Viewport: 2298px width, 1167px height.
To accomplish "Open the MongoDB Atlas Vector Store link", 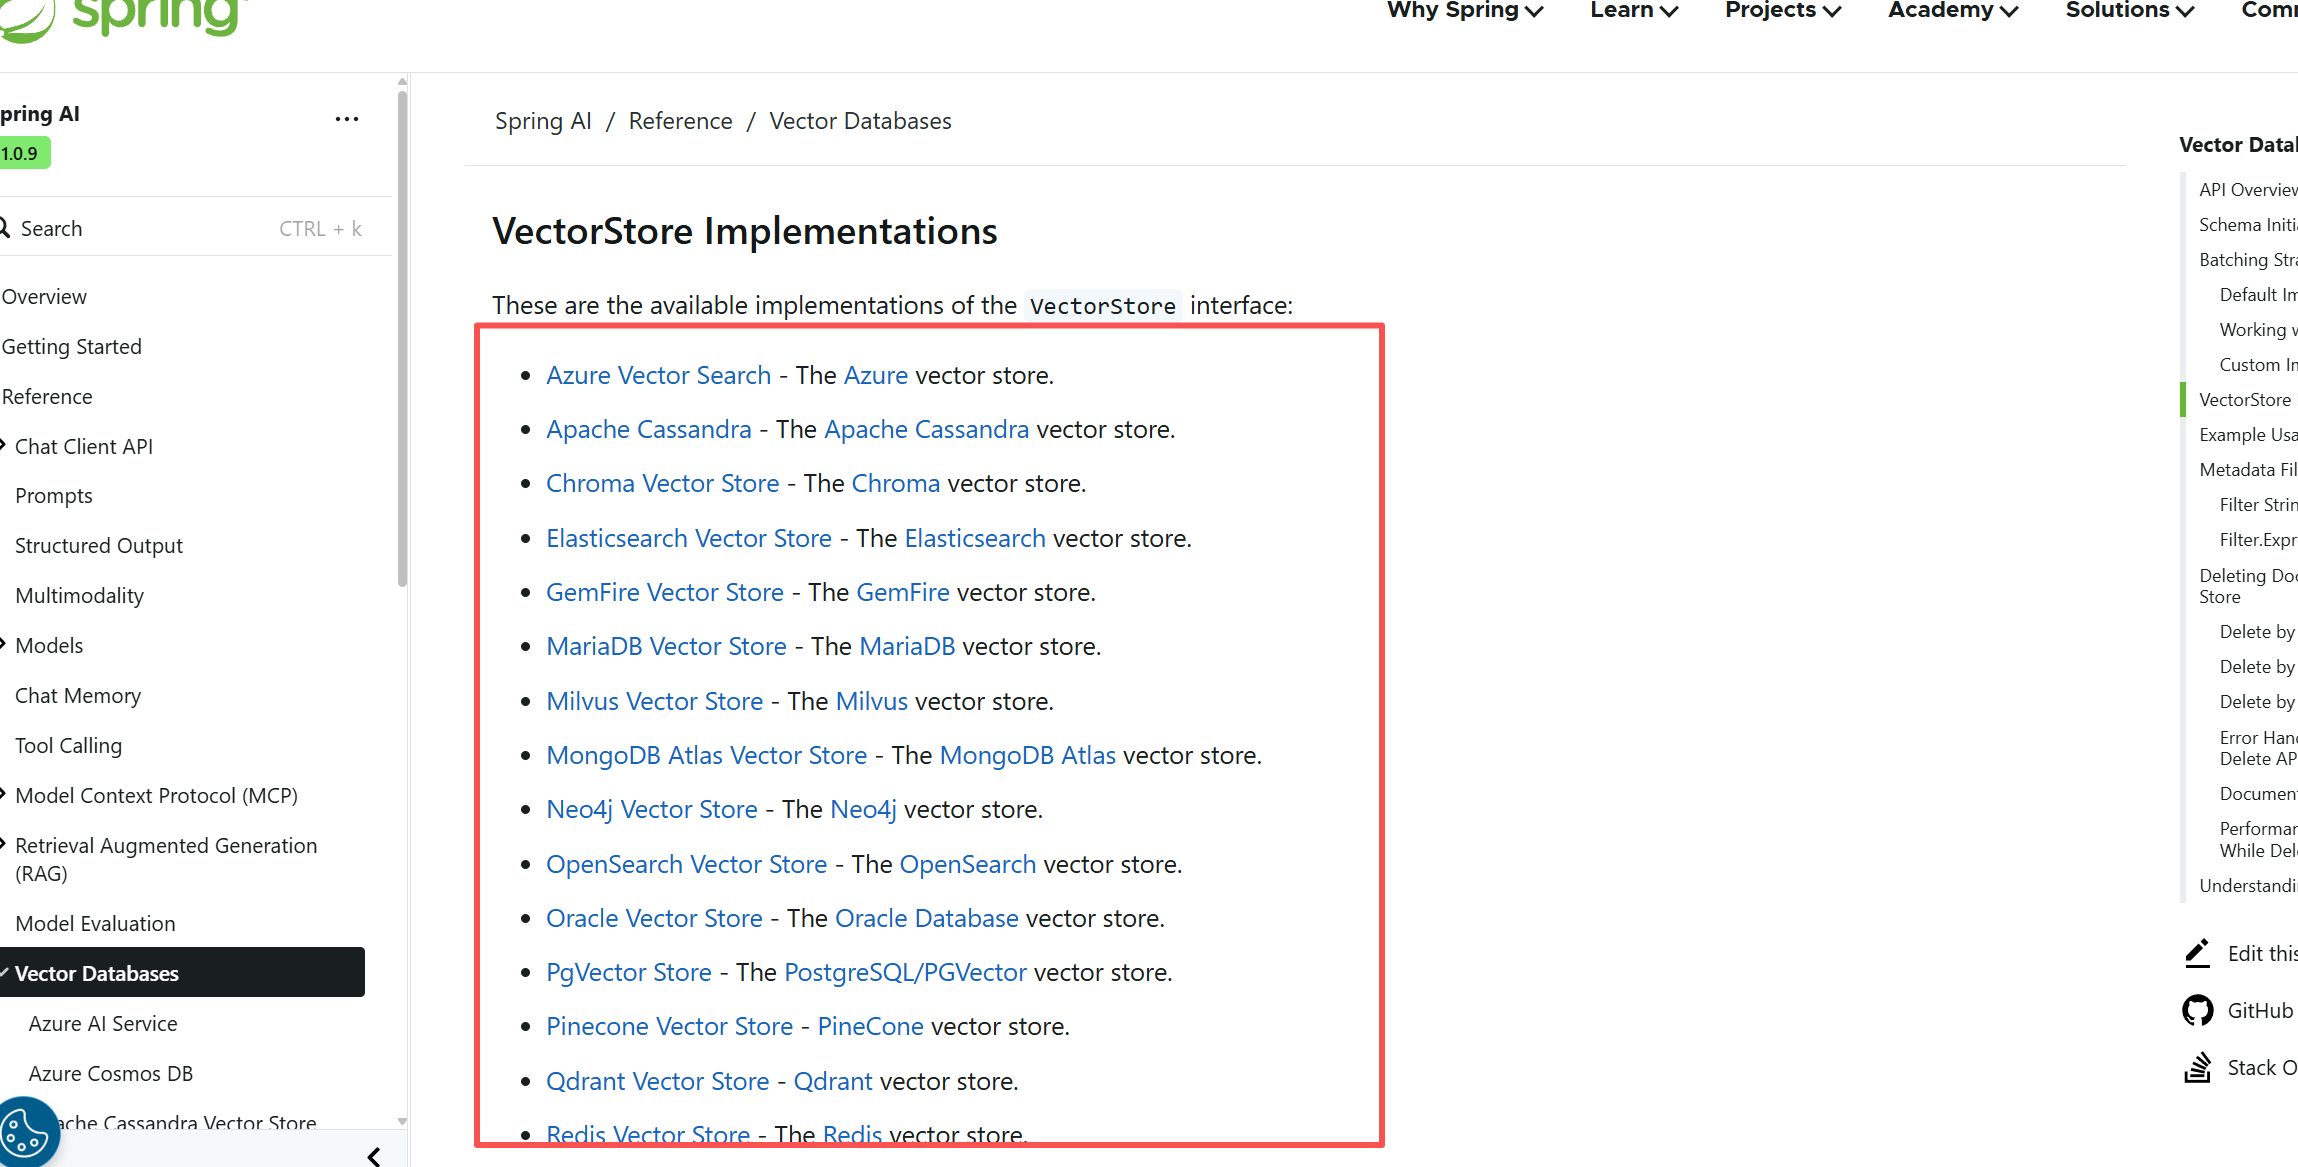I will pyautogui.click(x=707, y=755).
